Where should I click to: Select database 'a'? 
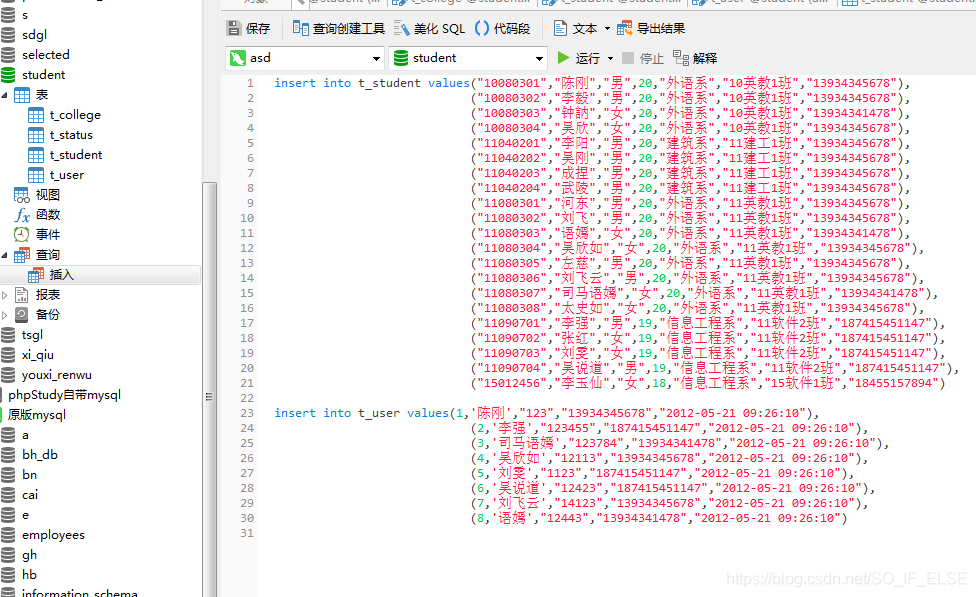tap(25, 435)
